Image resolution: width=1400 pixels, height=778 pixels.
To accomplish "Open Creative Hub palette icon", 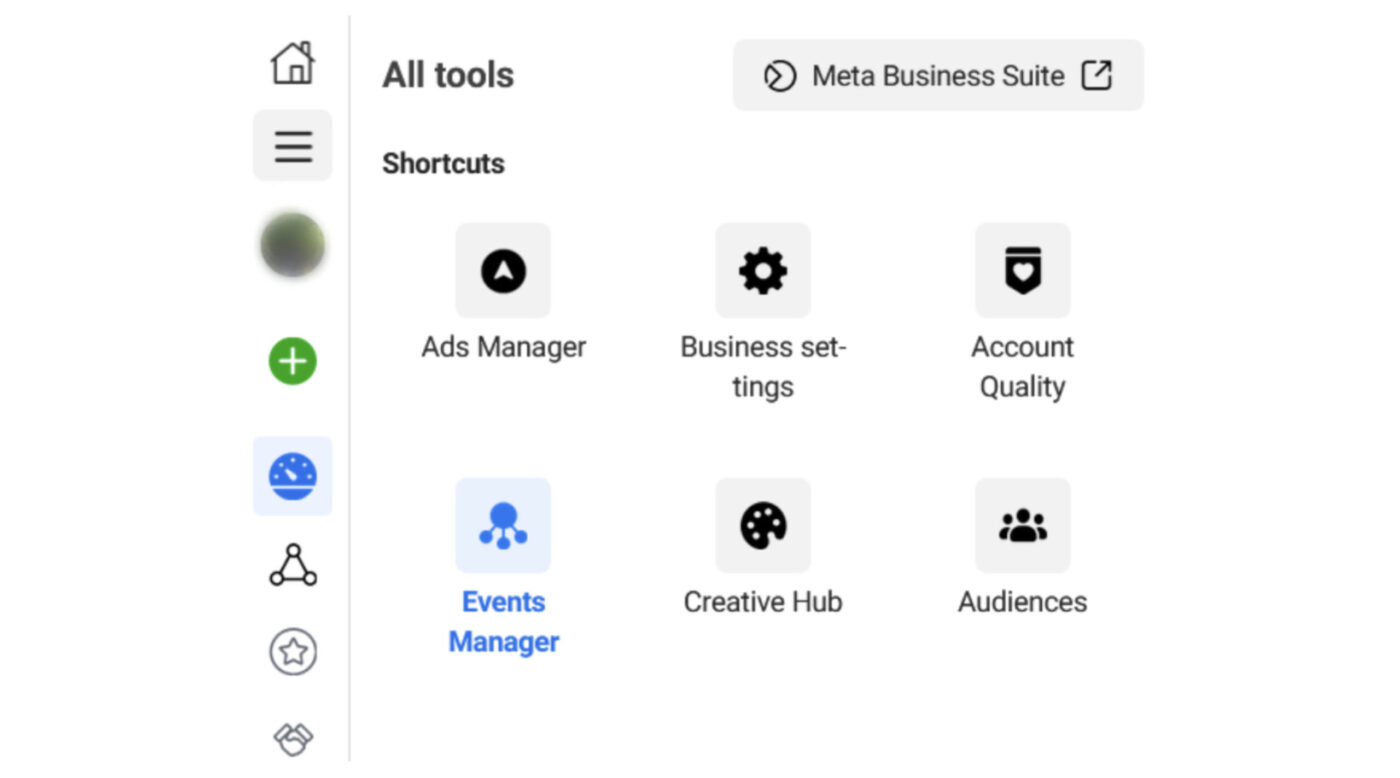I will [763, 526].
